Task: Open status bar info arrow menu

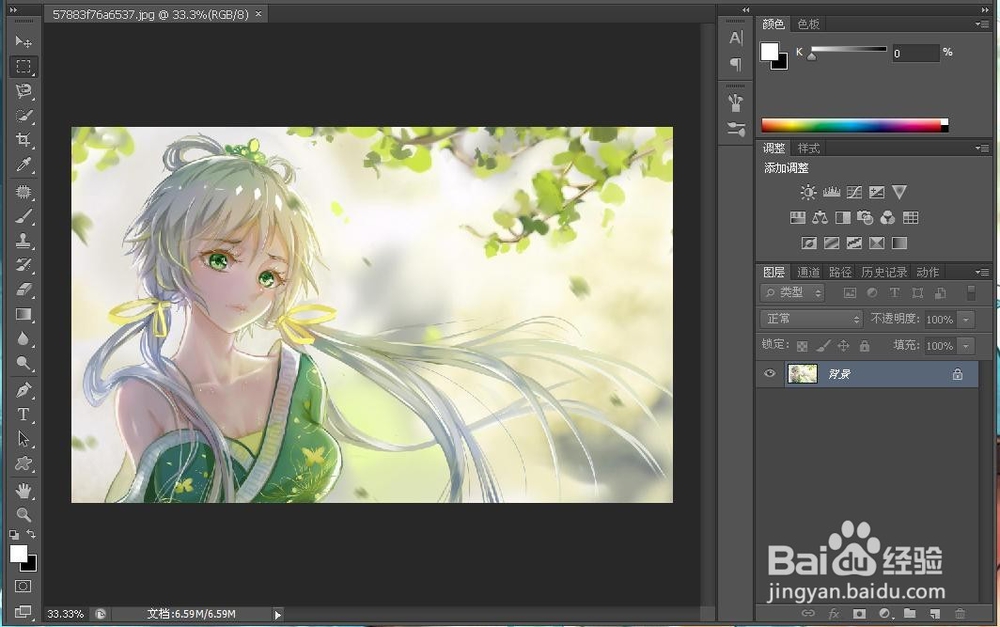Action: [277, 615]
